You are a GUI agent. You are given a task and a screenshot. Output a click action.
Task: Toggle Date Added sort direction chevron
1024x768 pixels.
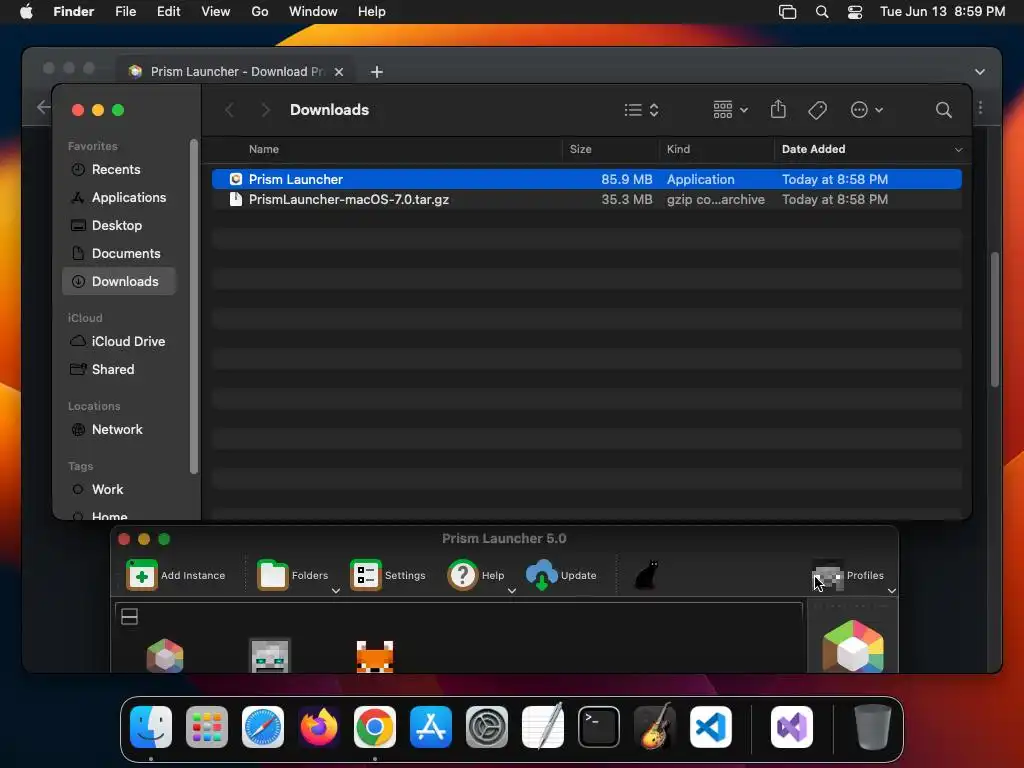(958, 150)
